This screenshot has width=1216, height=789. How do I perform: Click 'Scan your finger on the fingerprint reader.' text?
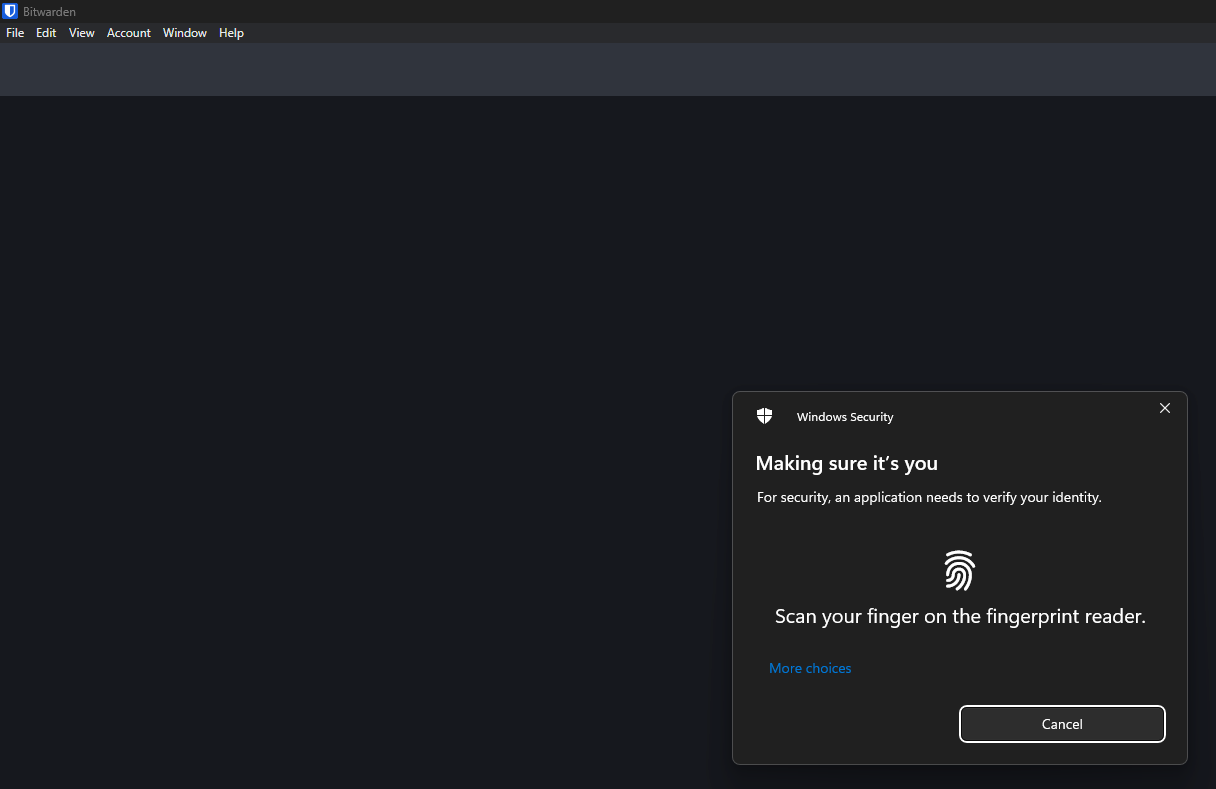(960, 617)
